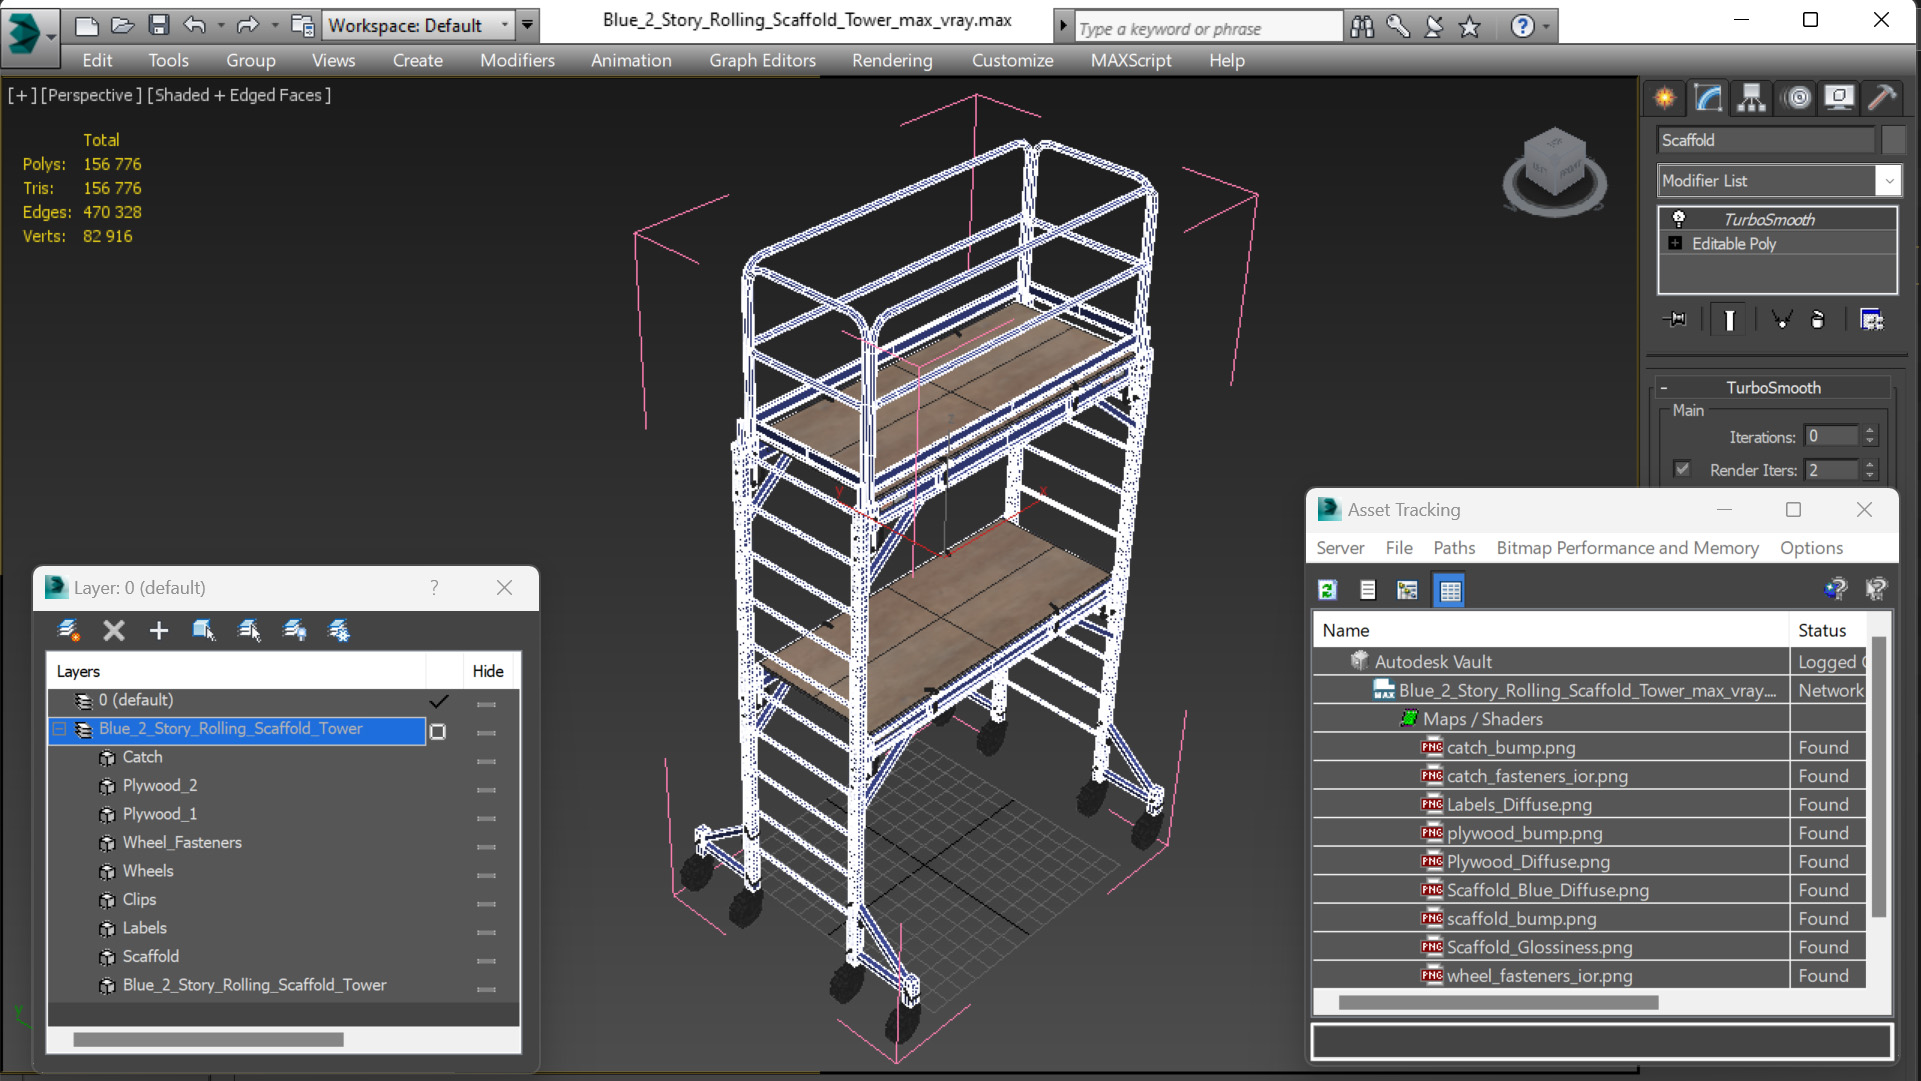This screenshot has height=1081, width=1921.
Task: Open the Graph Editors menu
Action: (x=762, y=60)
